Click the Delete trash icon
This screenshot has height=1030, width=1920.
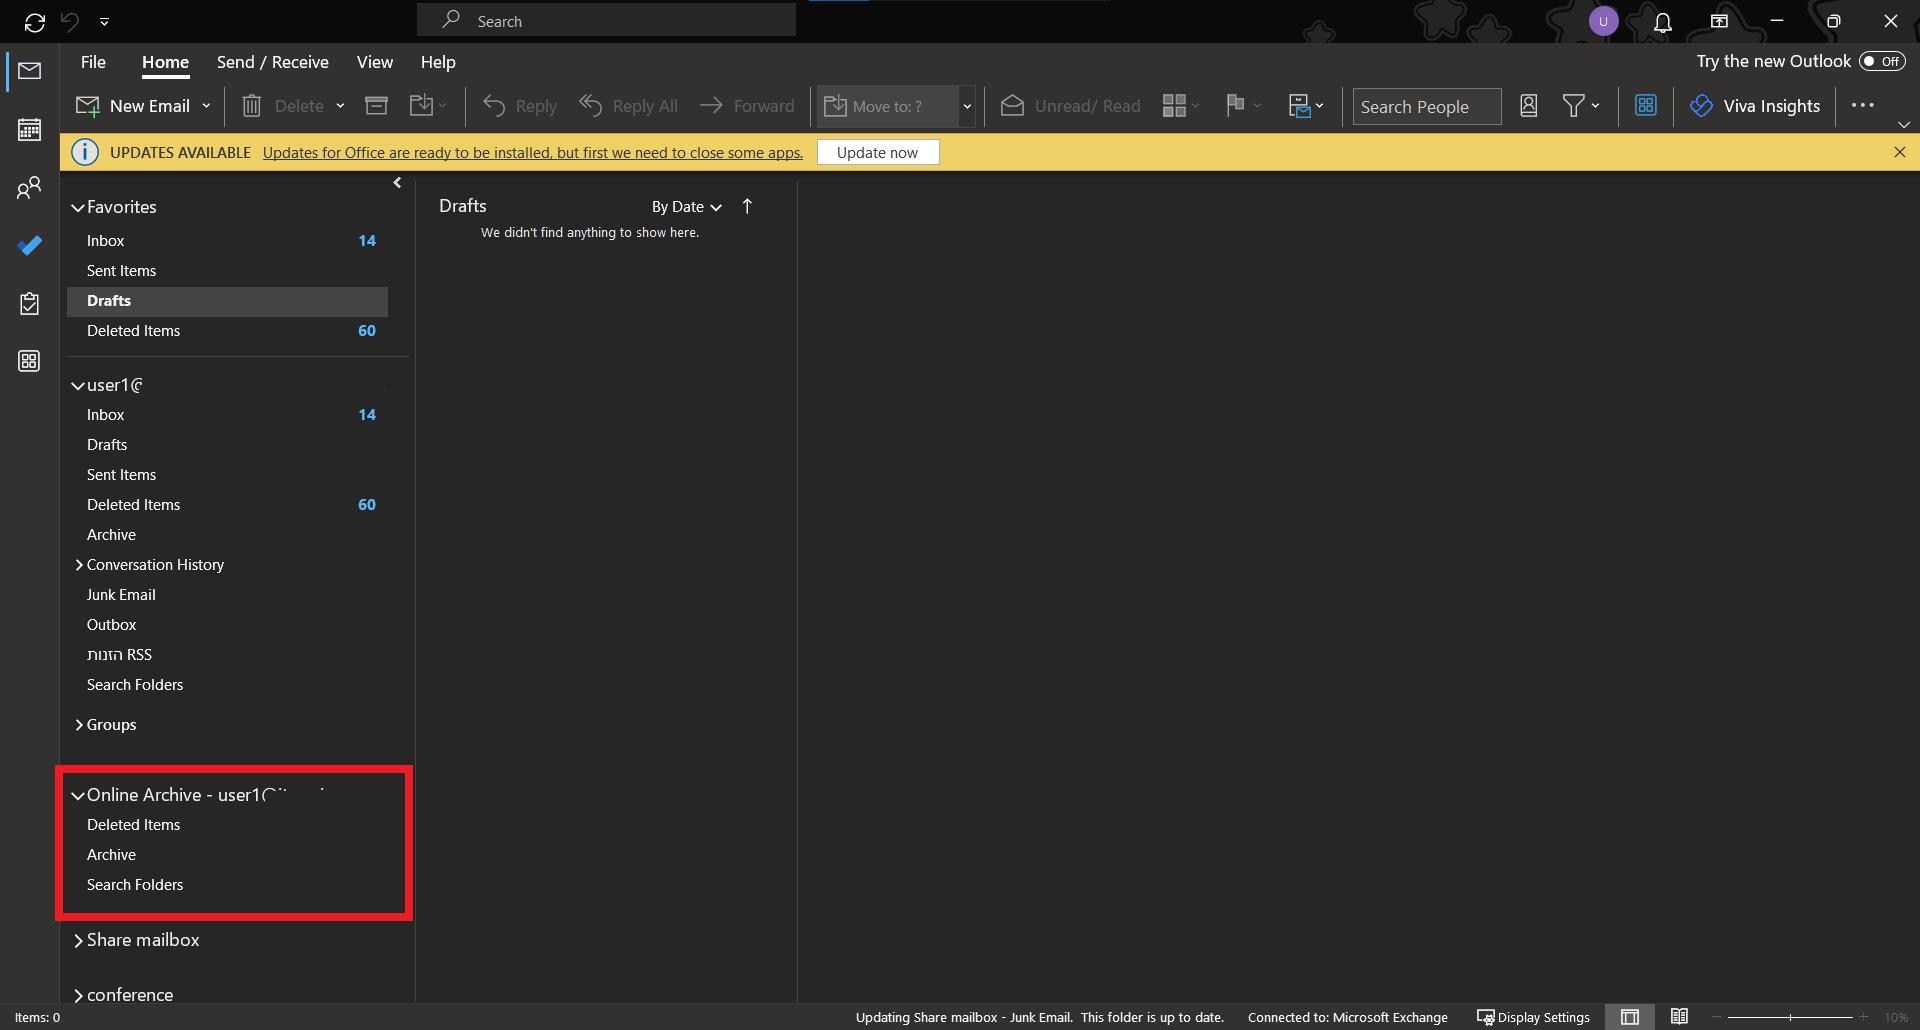click(x=252, y=106)
